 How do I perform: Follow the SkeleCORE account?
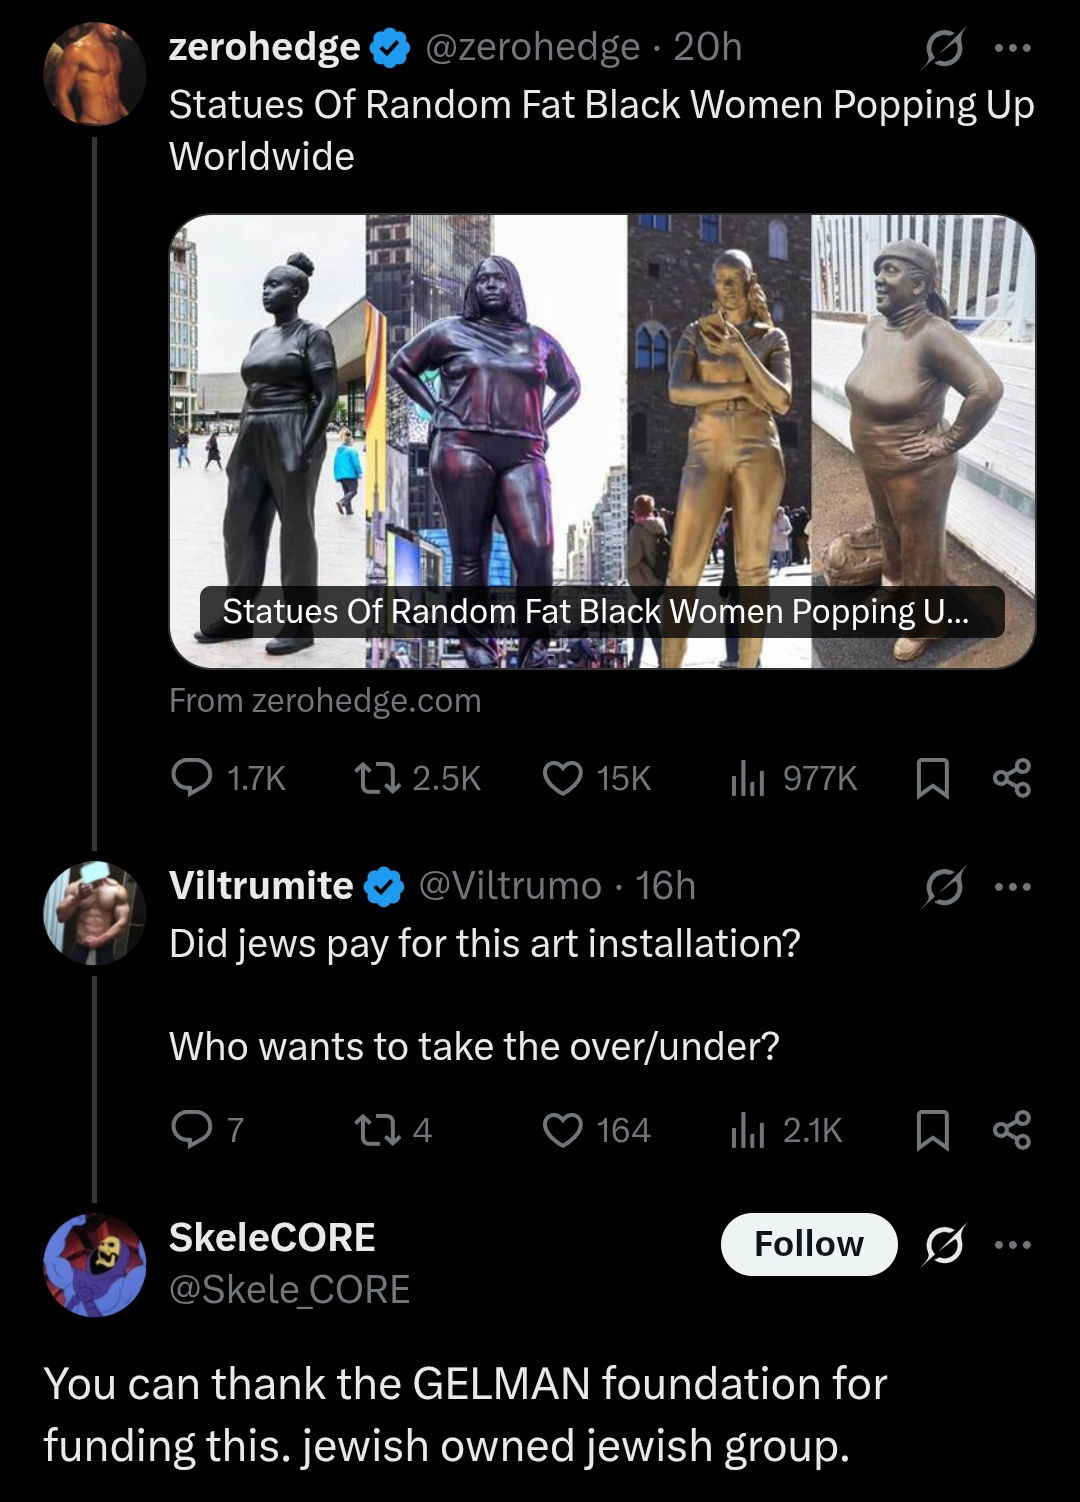click(809, 1244)
